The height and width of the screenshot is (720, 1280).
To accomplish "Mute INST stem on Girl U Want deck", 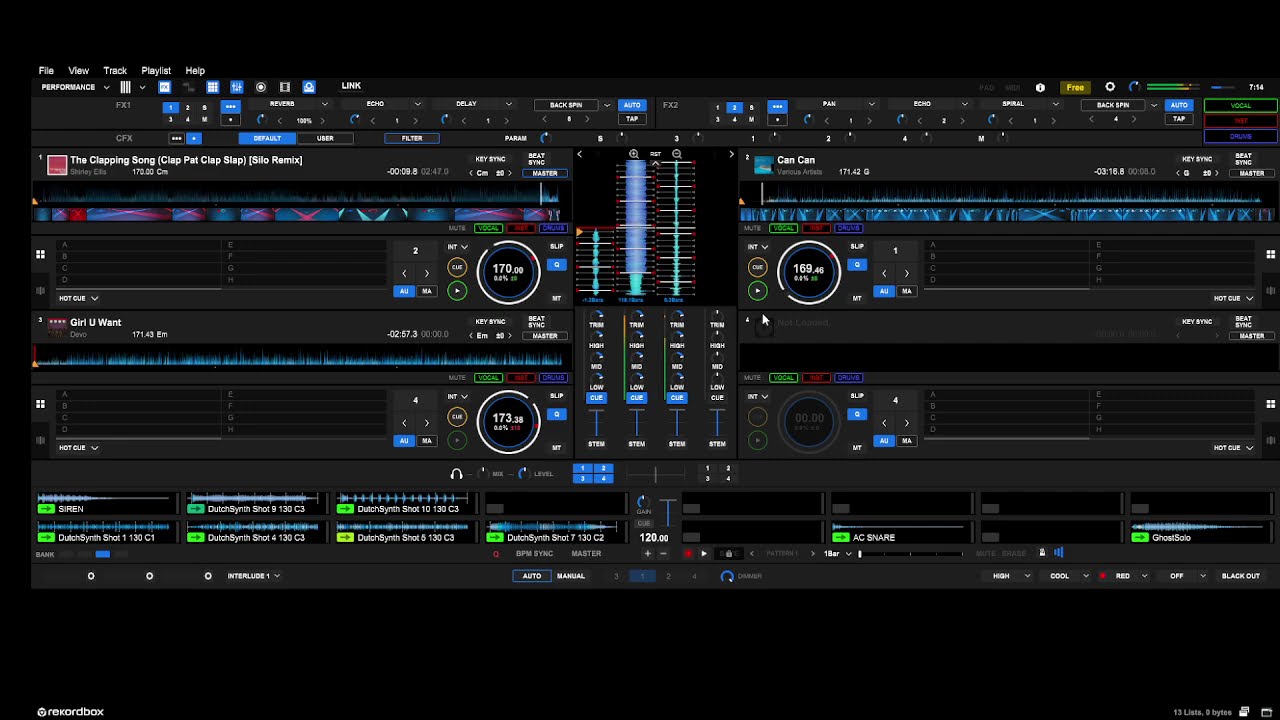I will pos(520,378).
